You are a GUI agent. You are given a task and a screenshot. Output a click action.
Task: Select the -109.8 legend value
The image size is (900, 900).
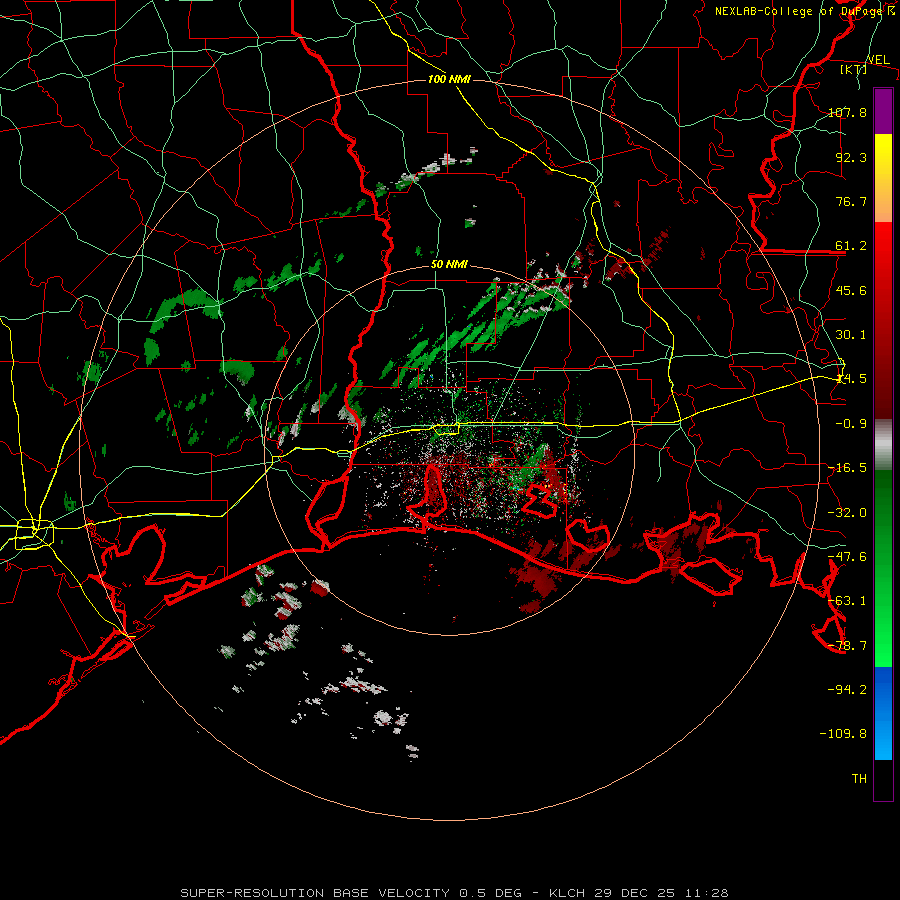843,734
